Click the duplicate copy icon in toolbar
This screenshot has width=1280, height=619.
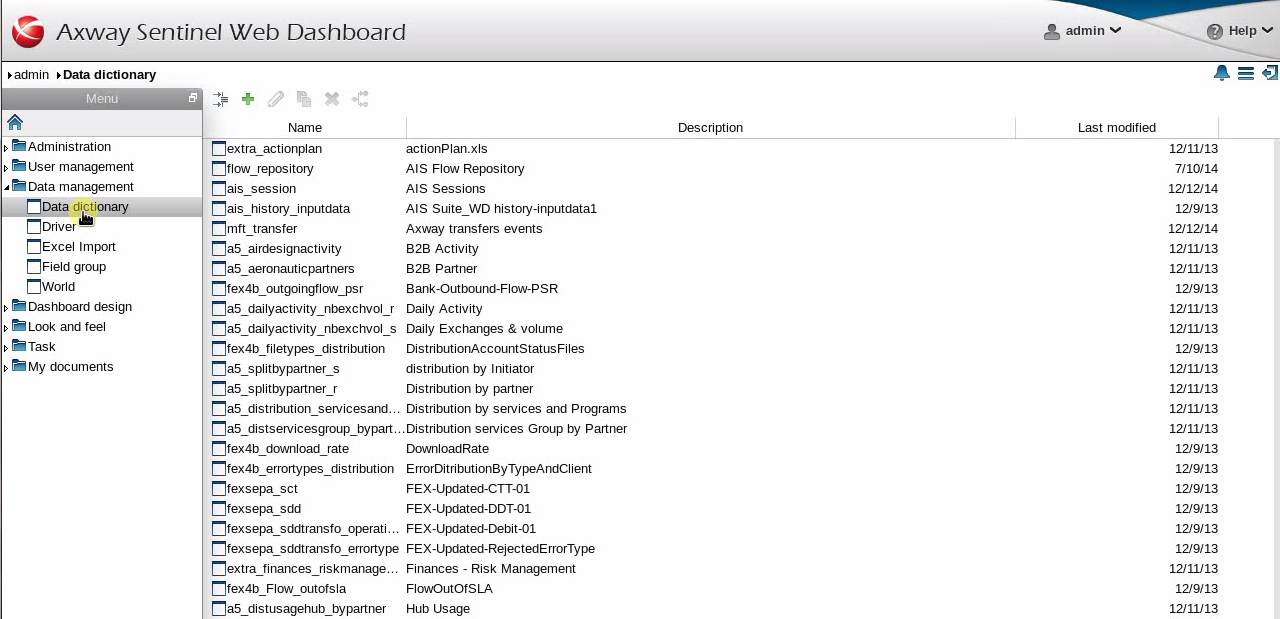pos(304,99)
